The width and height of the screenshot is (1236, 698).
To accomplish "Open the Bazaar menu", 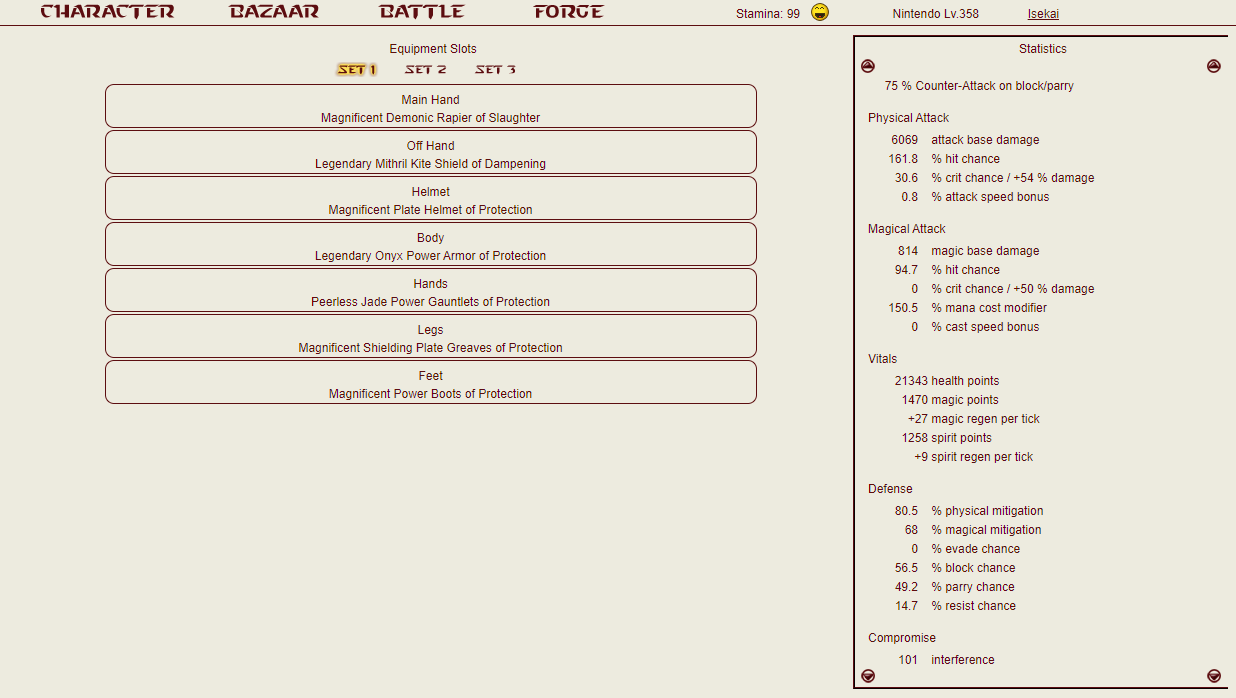I will point(274,12).
